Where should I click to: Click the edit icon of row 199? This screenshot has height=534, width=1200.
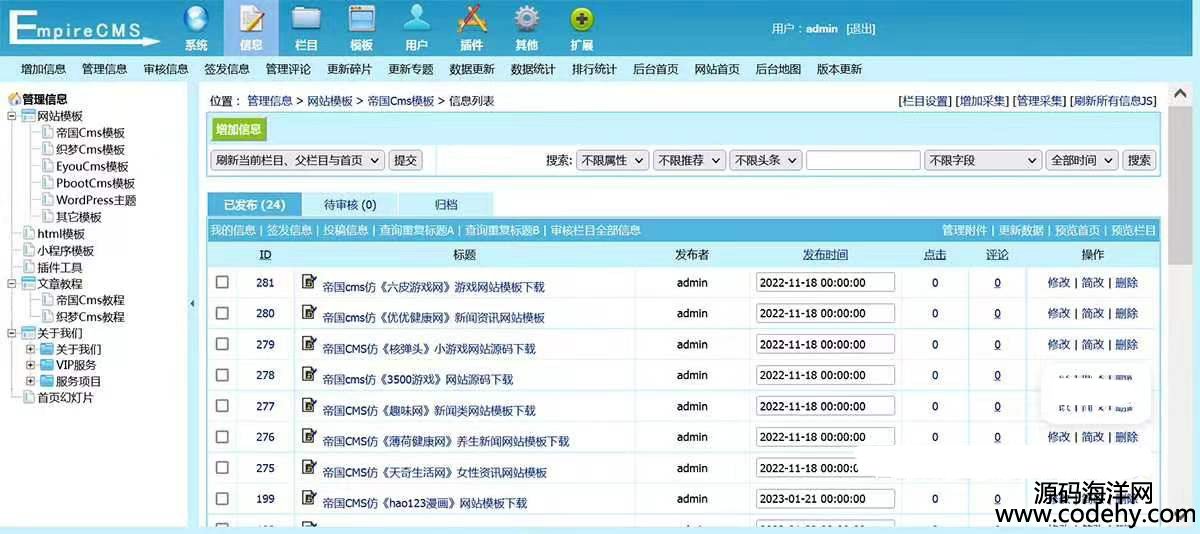coord(309,499)
